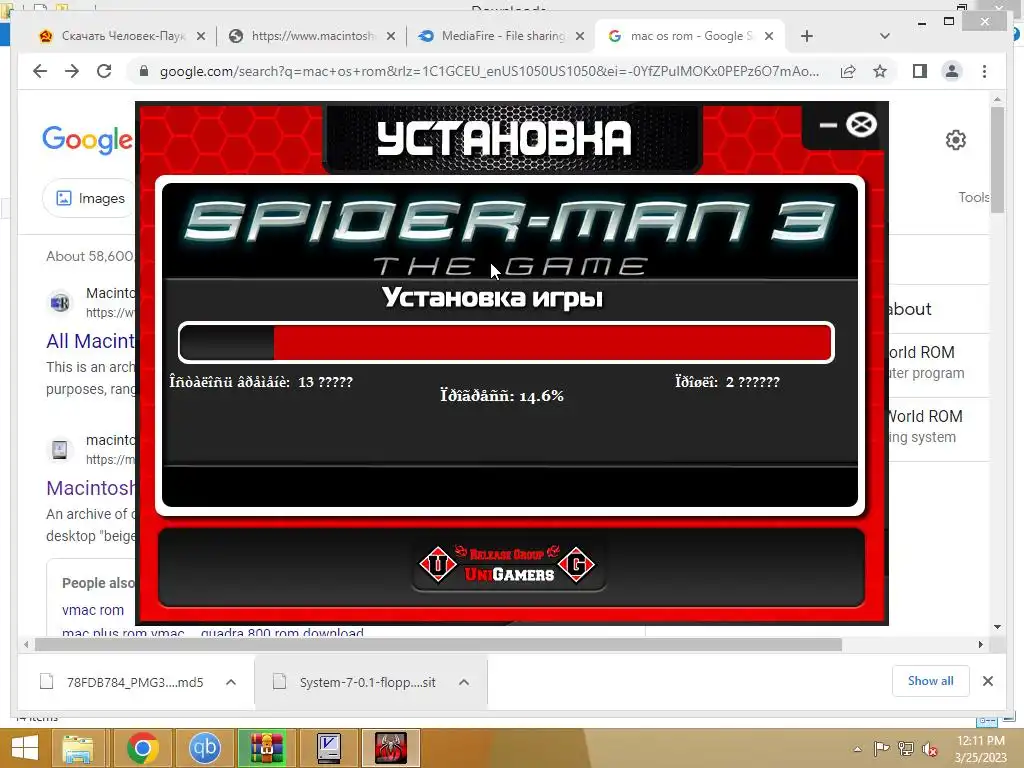The height and width of the screenshot is (768, 1024).
Task: Open menu for System-7-0.1-flopp sit download
Action: 464,682
